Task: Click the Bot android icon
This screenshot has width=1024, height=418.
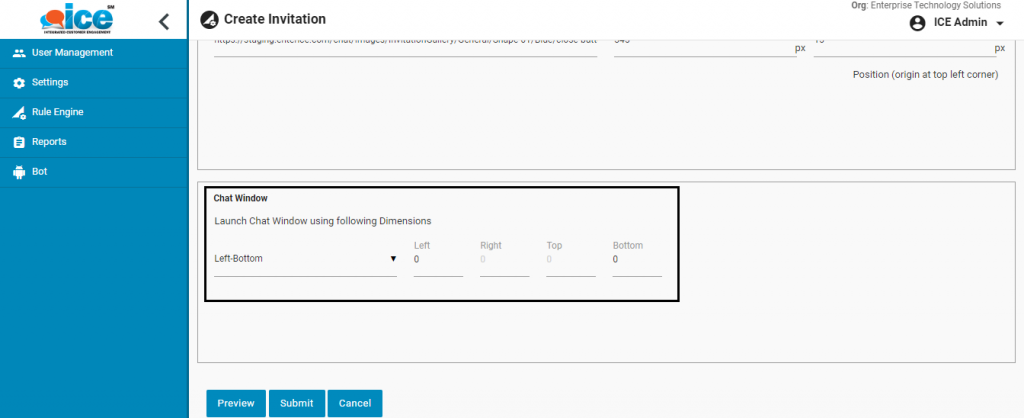Action: [x=18, y=172]
